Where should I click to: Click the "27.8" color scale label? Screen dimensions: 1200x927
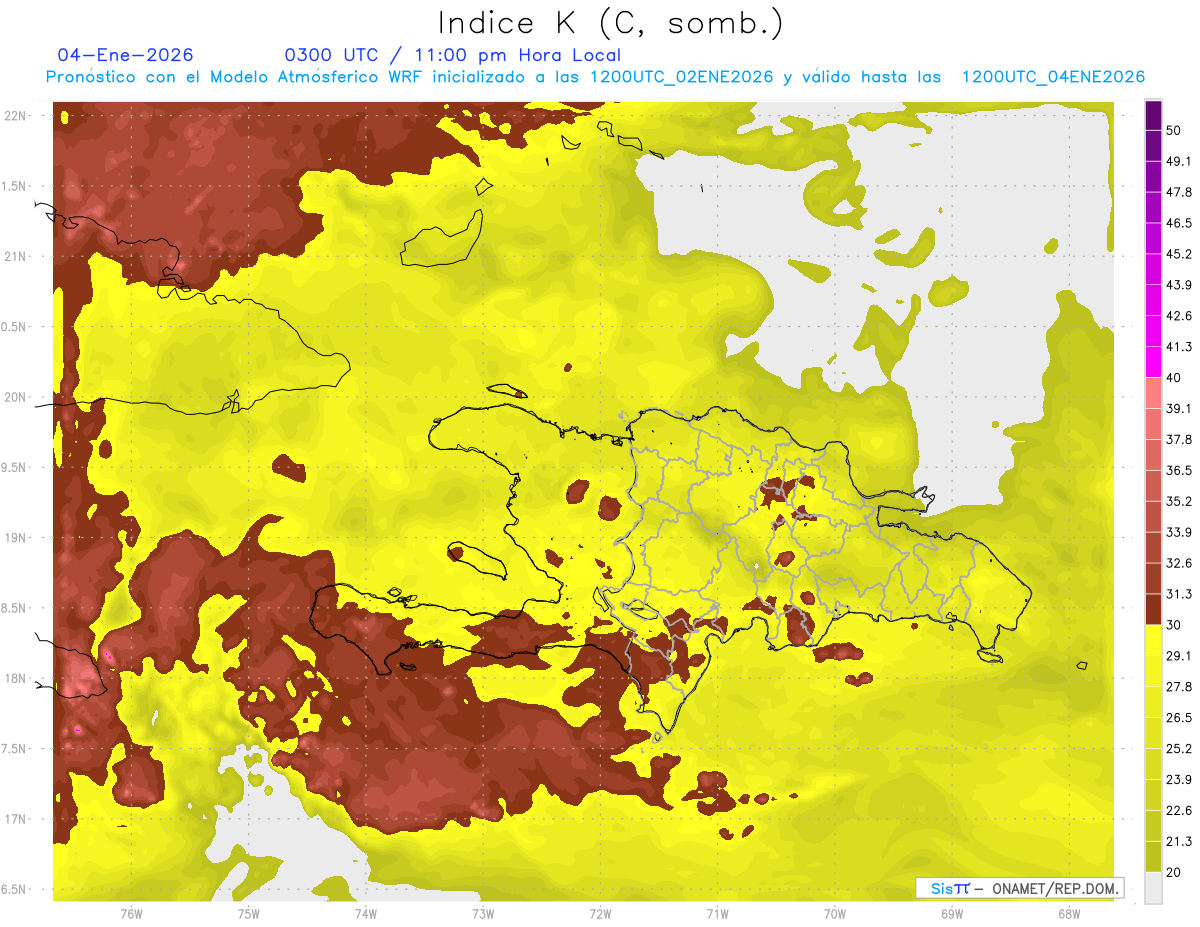tap(1179, 686)
